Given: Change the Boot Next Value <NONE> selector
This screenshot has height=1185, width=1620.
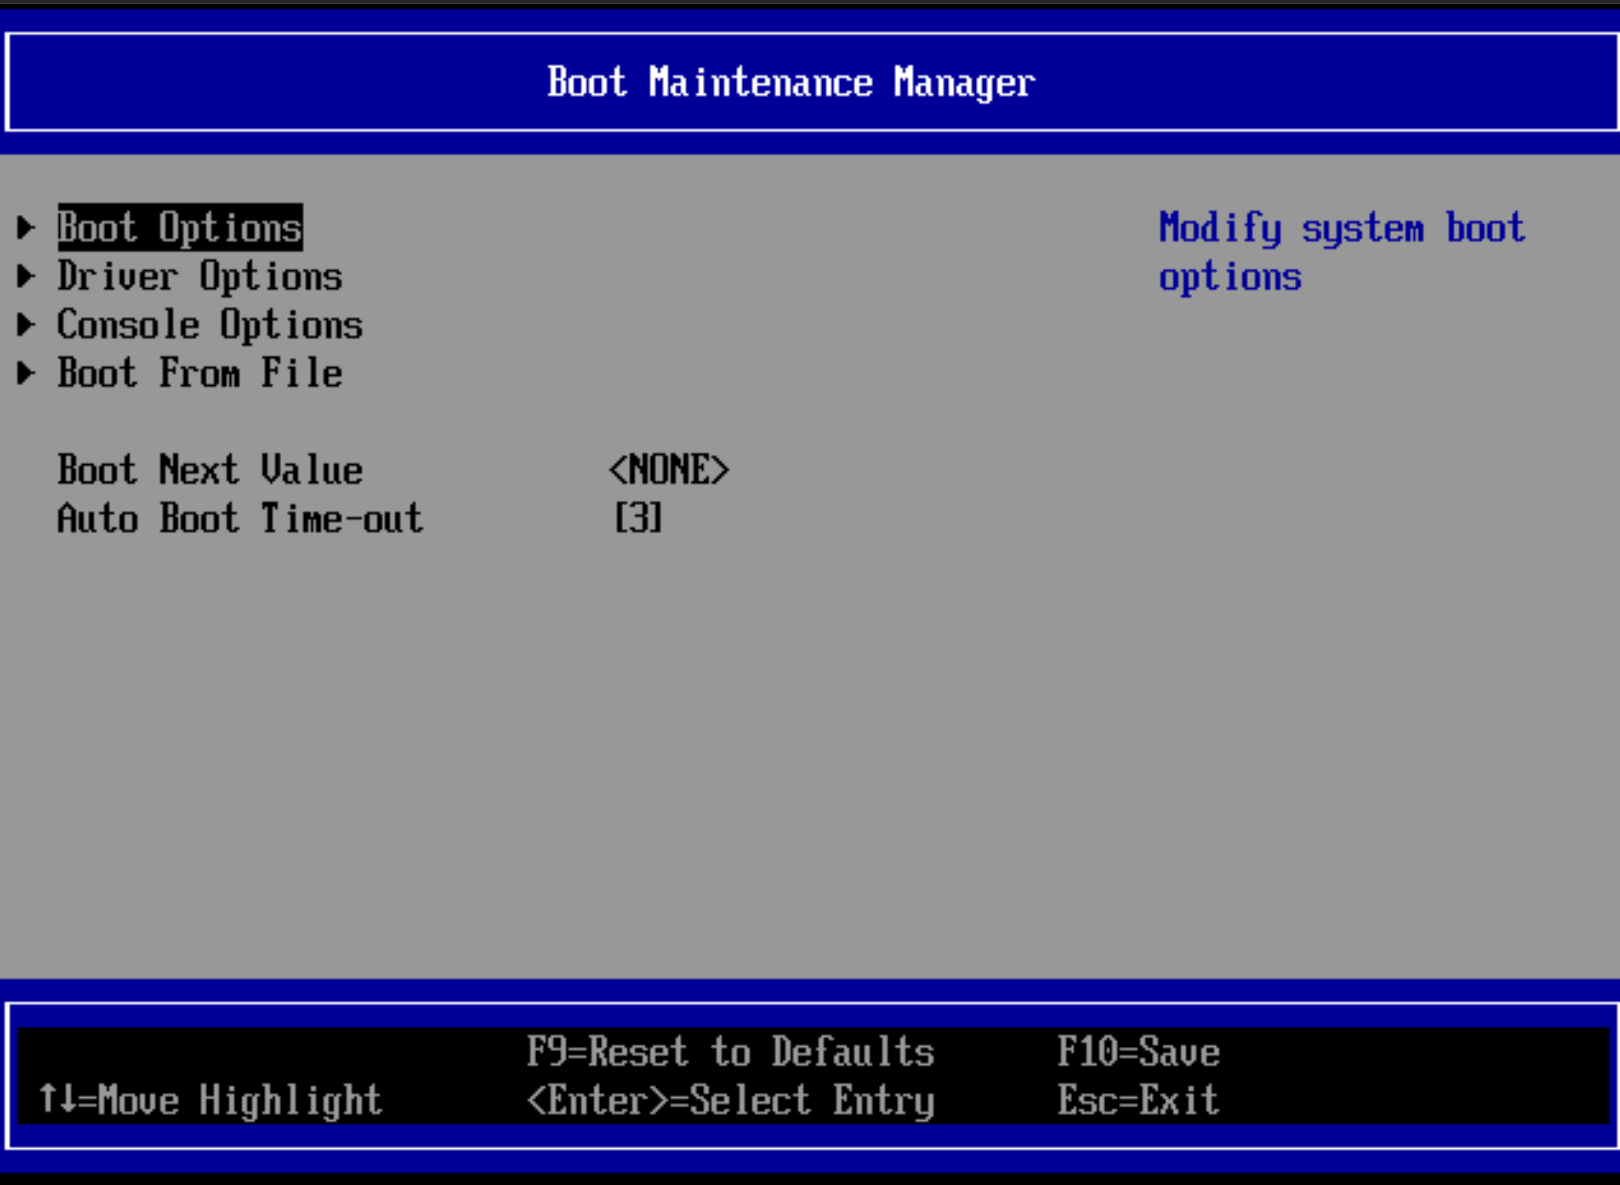Looking at the screenshot, I should point(669,470).
